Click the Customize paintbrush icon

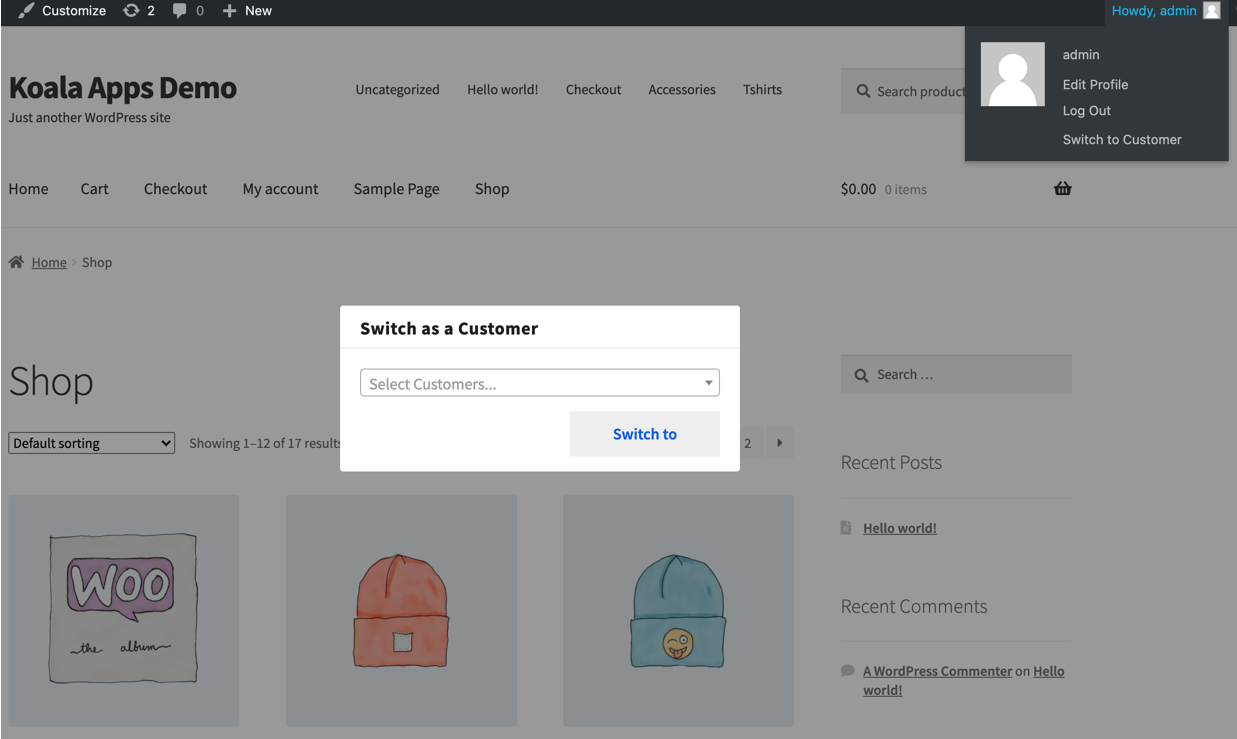pos(26,11)
